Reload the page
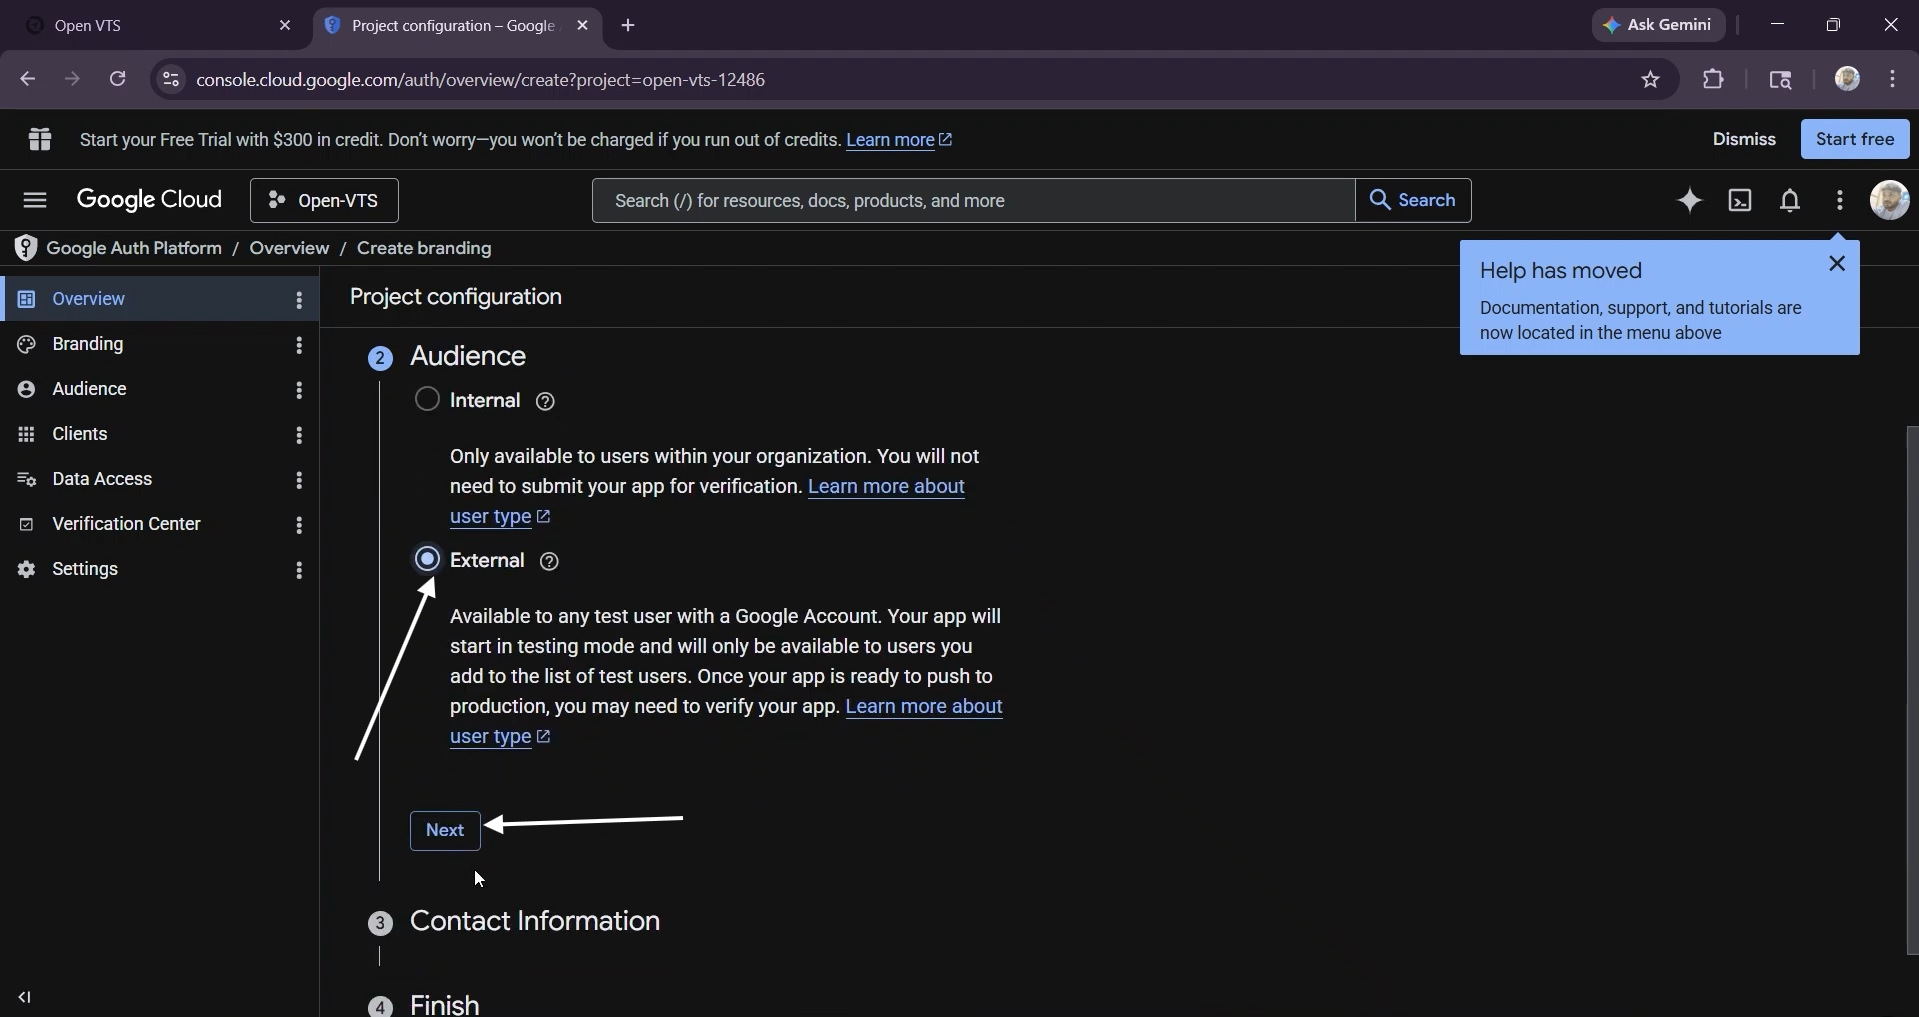 [118, 79]
